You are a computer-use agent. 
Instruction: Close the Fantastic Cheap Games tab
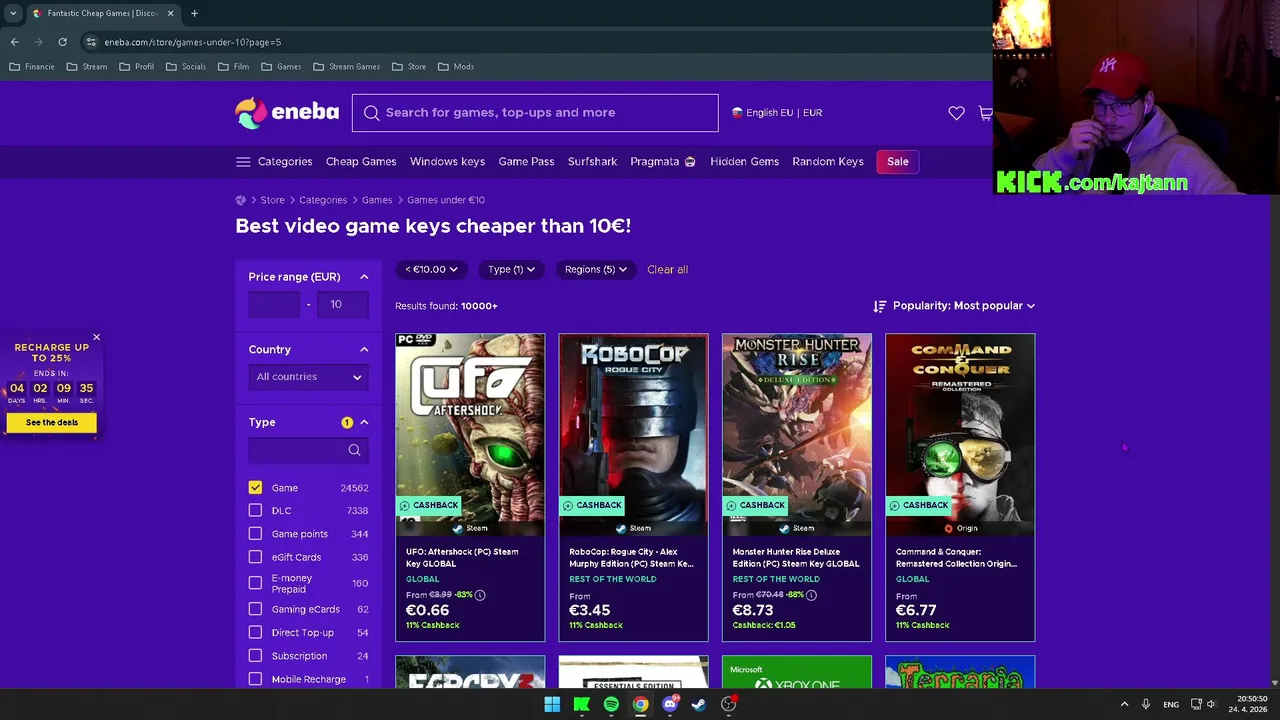[170, 13]
